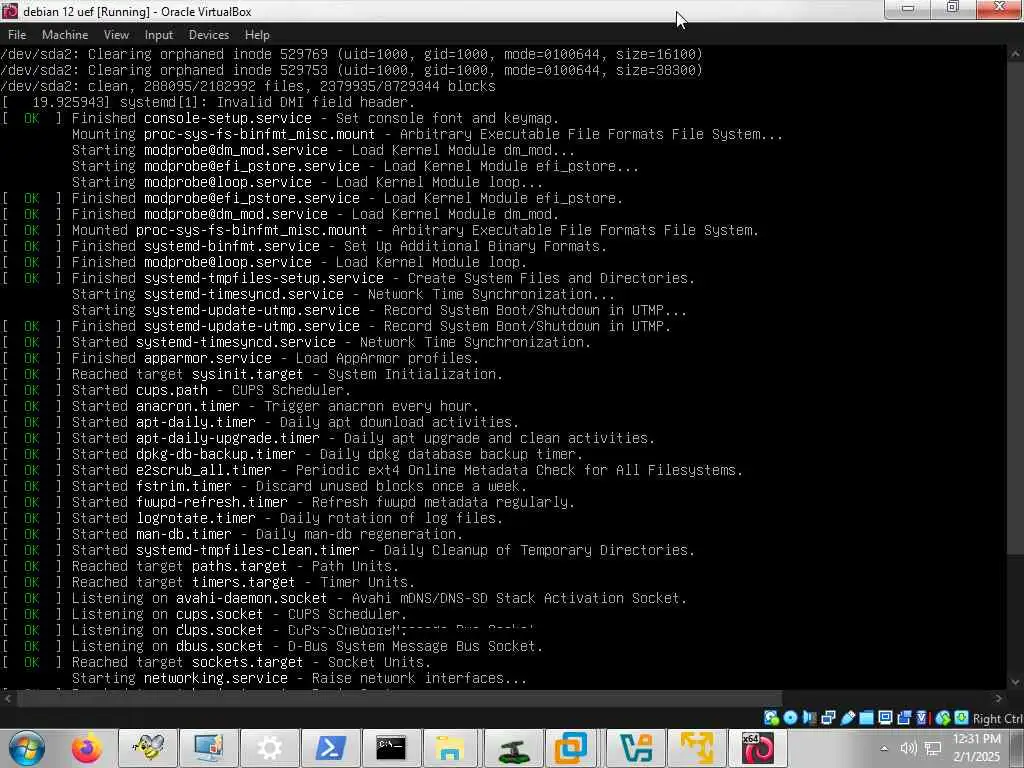Open the monitor personalization taskbar icon
The width and height of the screenshot is (1024, 768).
coord(209,748)
